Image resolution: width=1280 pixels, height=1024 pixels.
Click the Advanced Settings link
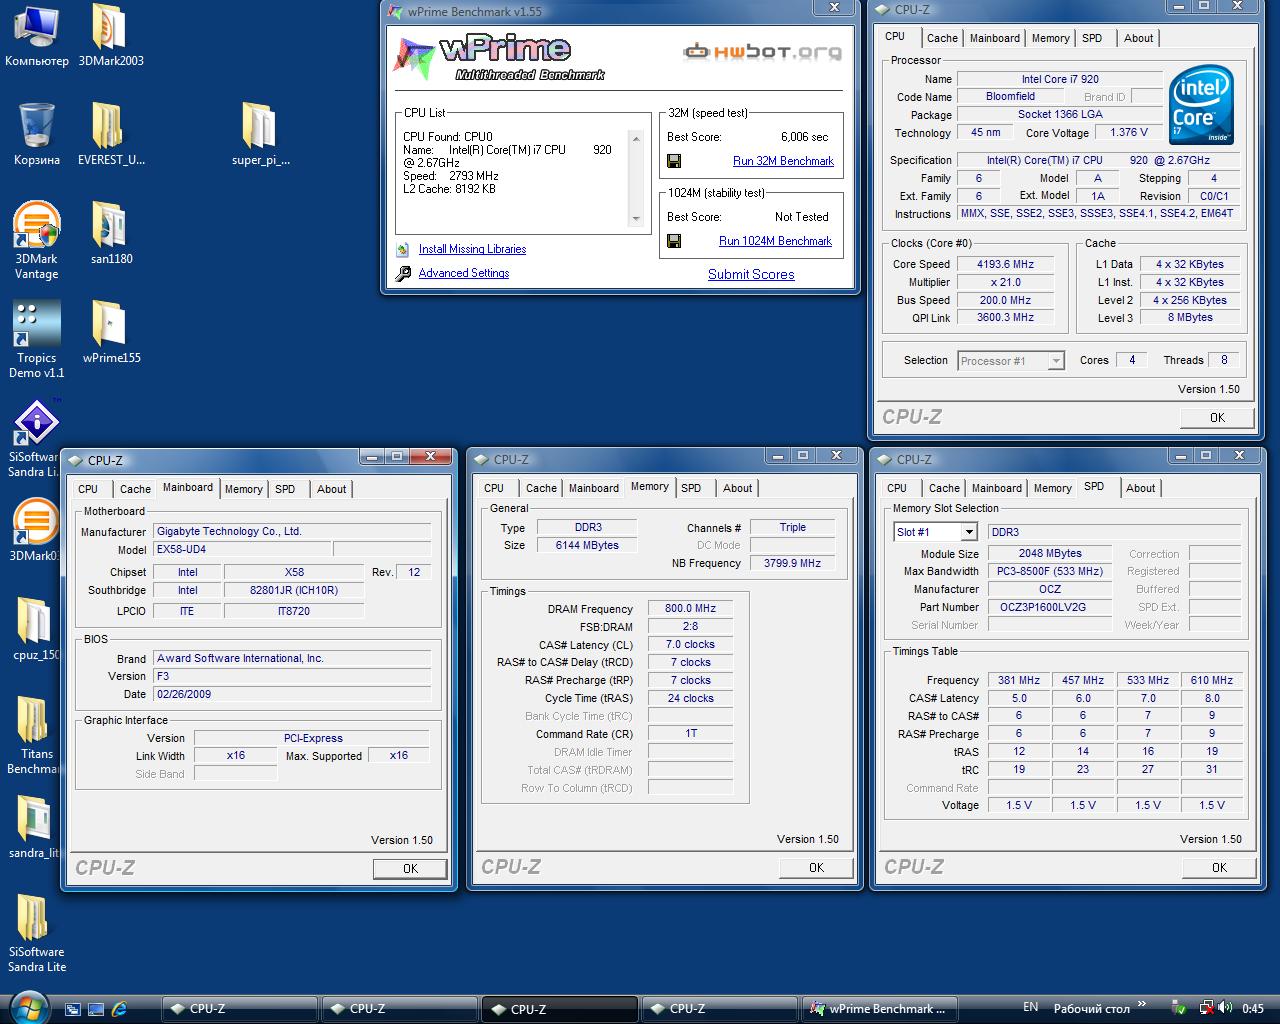(x=464, y=273)
